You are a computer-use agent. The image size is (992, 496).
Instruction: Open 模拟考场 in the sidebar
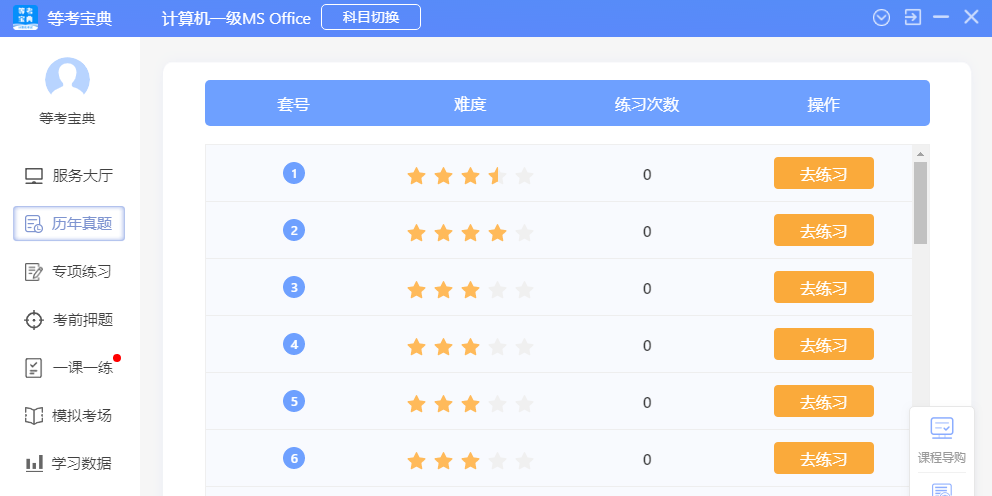coord(68,416)
